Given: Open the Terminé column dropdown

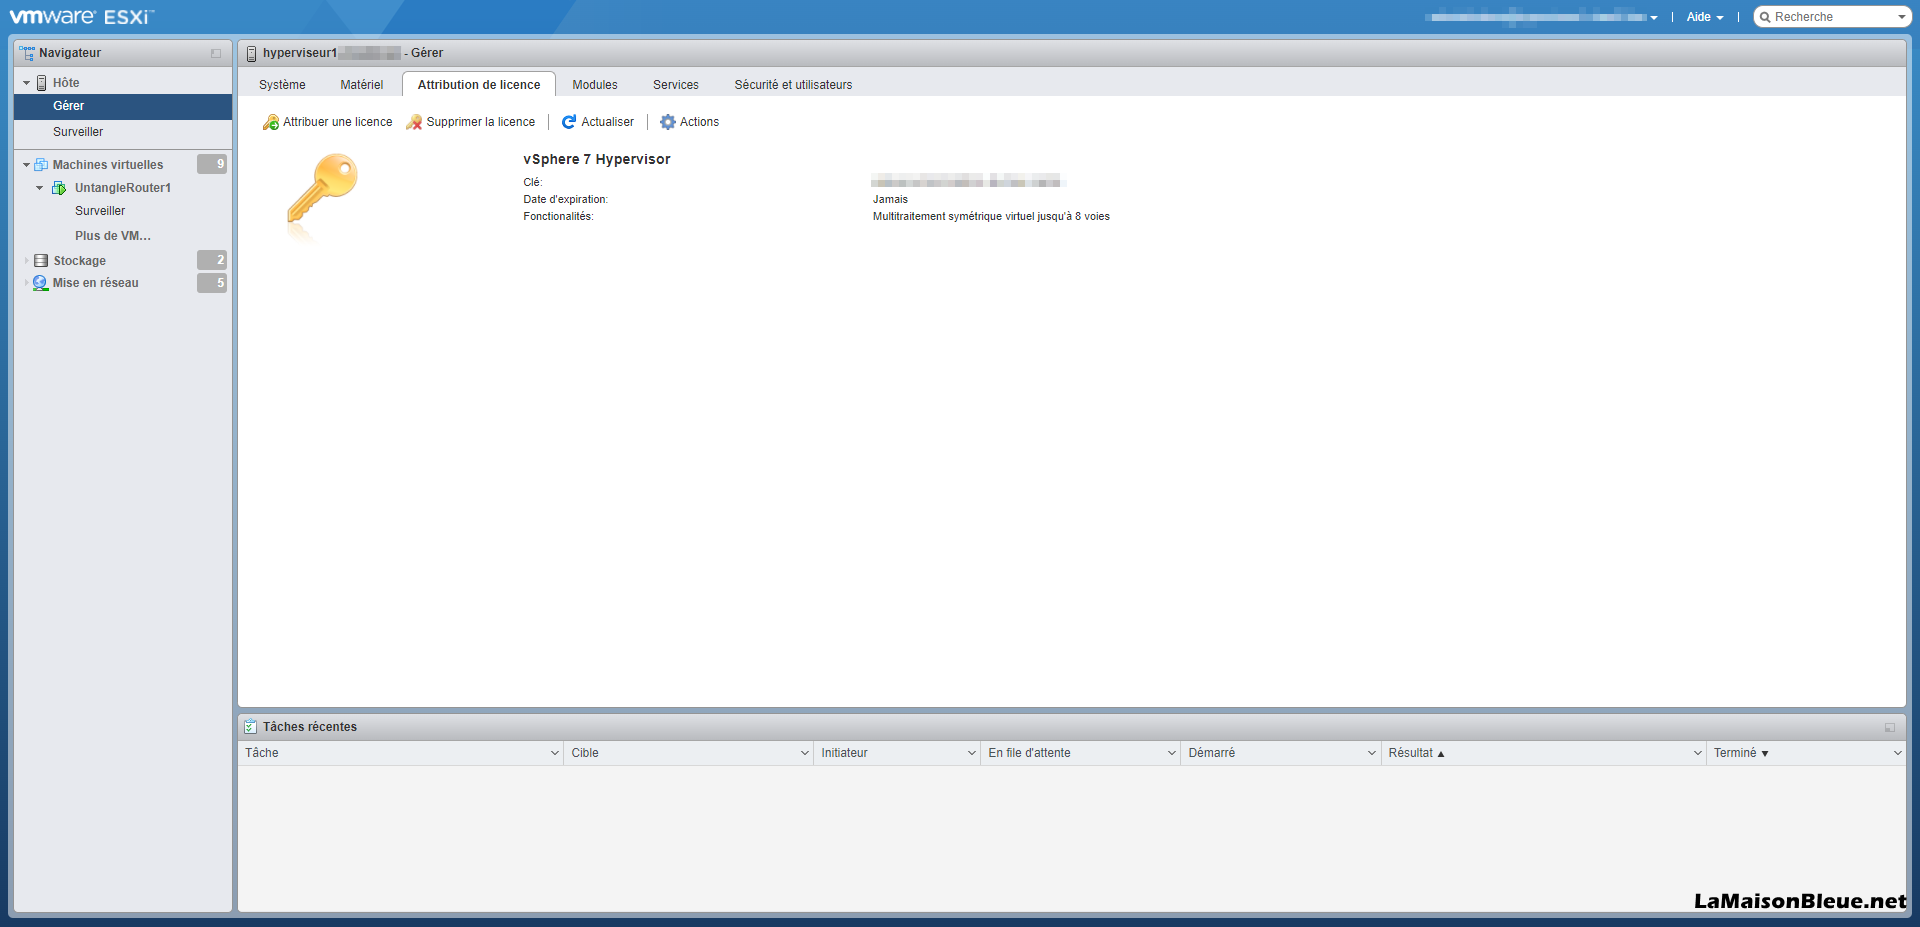Looking at the screenshot, I should click(1897, 753).
